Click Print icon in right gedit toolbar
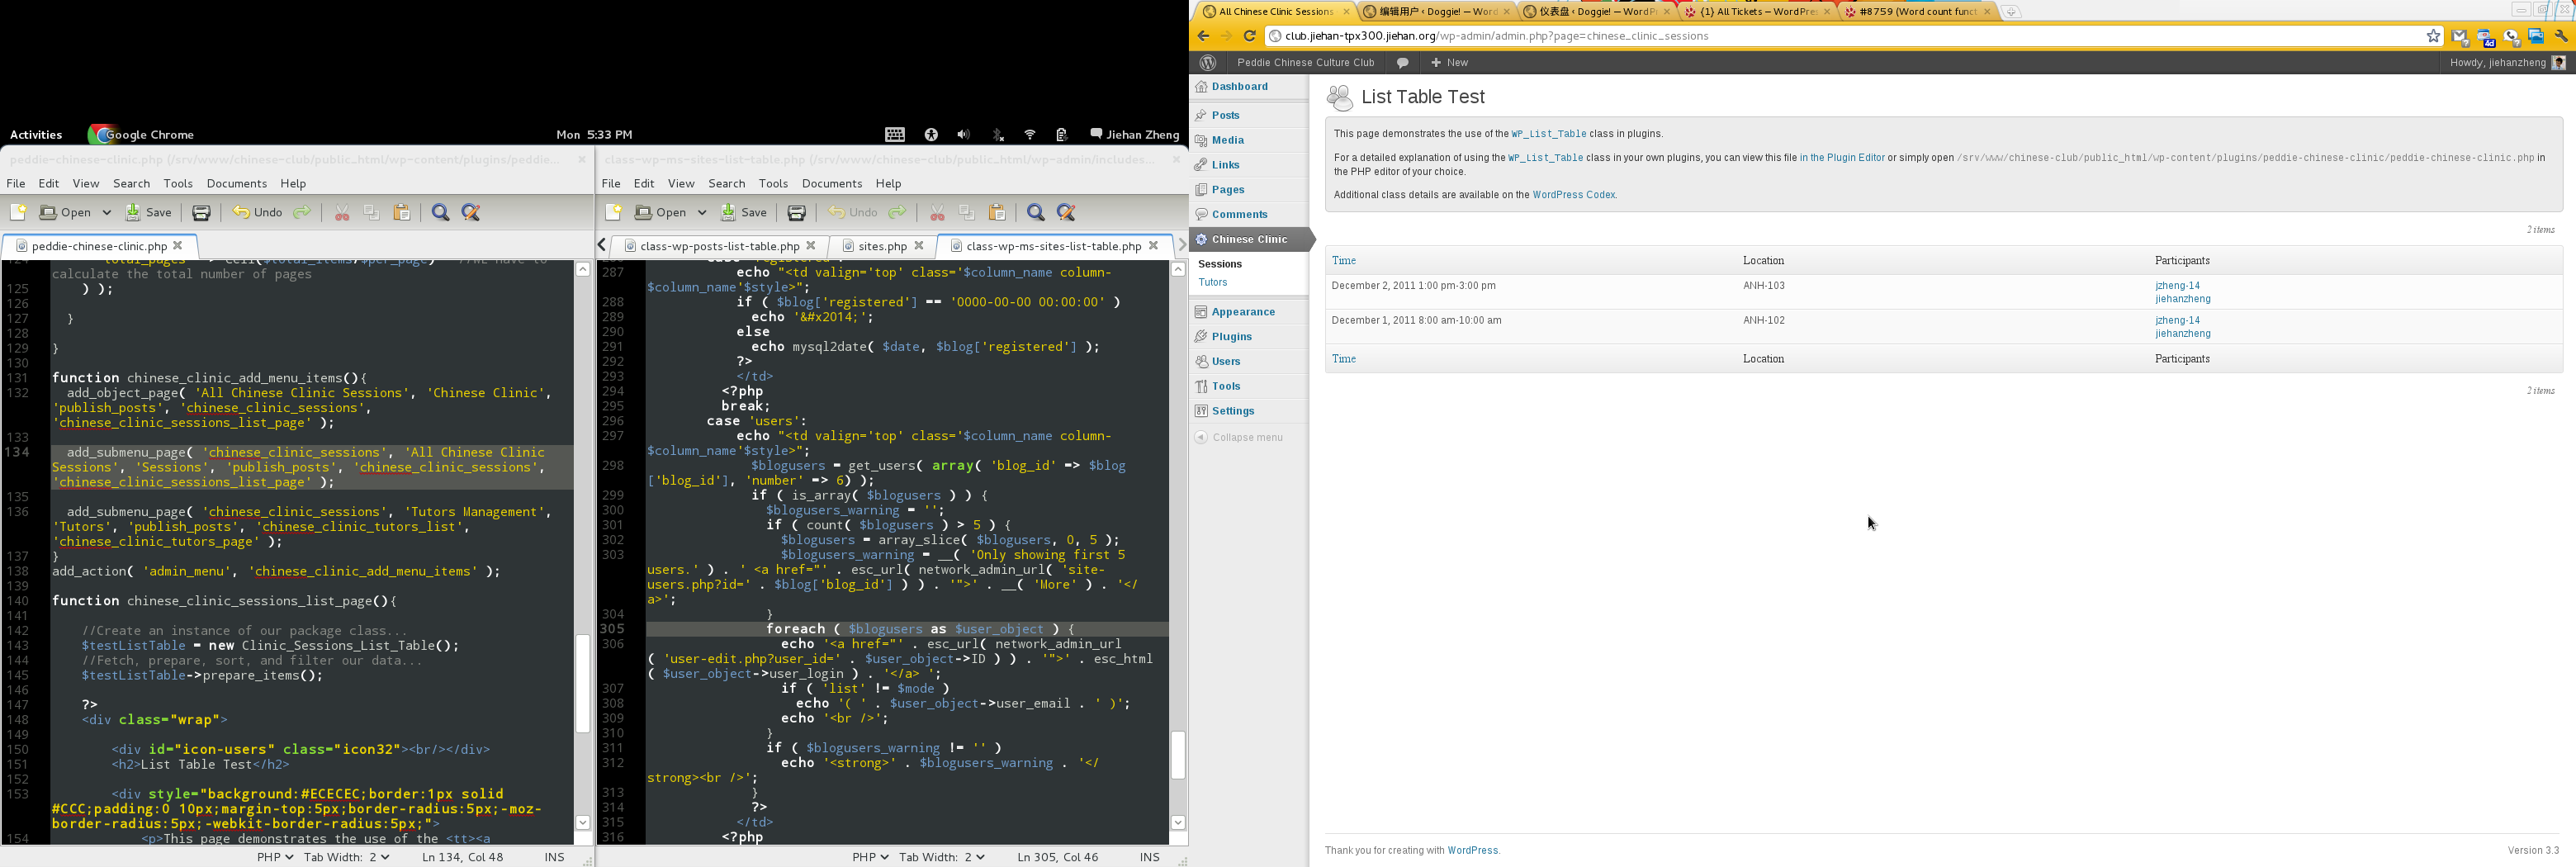 [796, 212]
